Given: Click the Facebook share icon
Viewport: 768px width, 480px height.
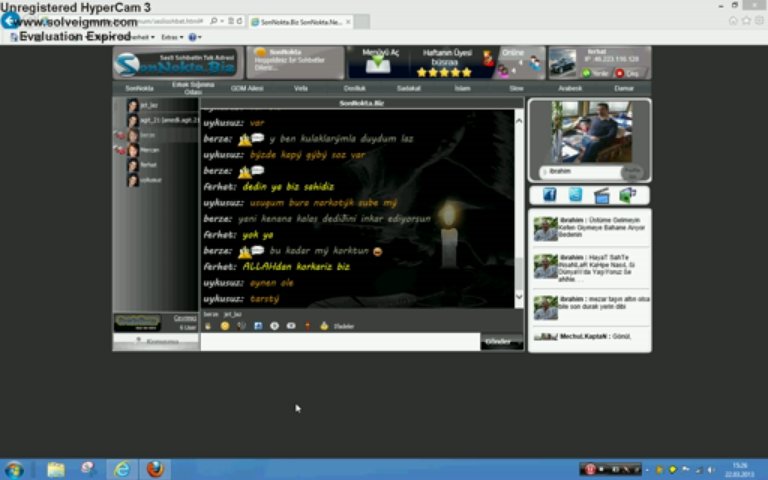Looking at the screenshot, I should (x=549, y=195).
